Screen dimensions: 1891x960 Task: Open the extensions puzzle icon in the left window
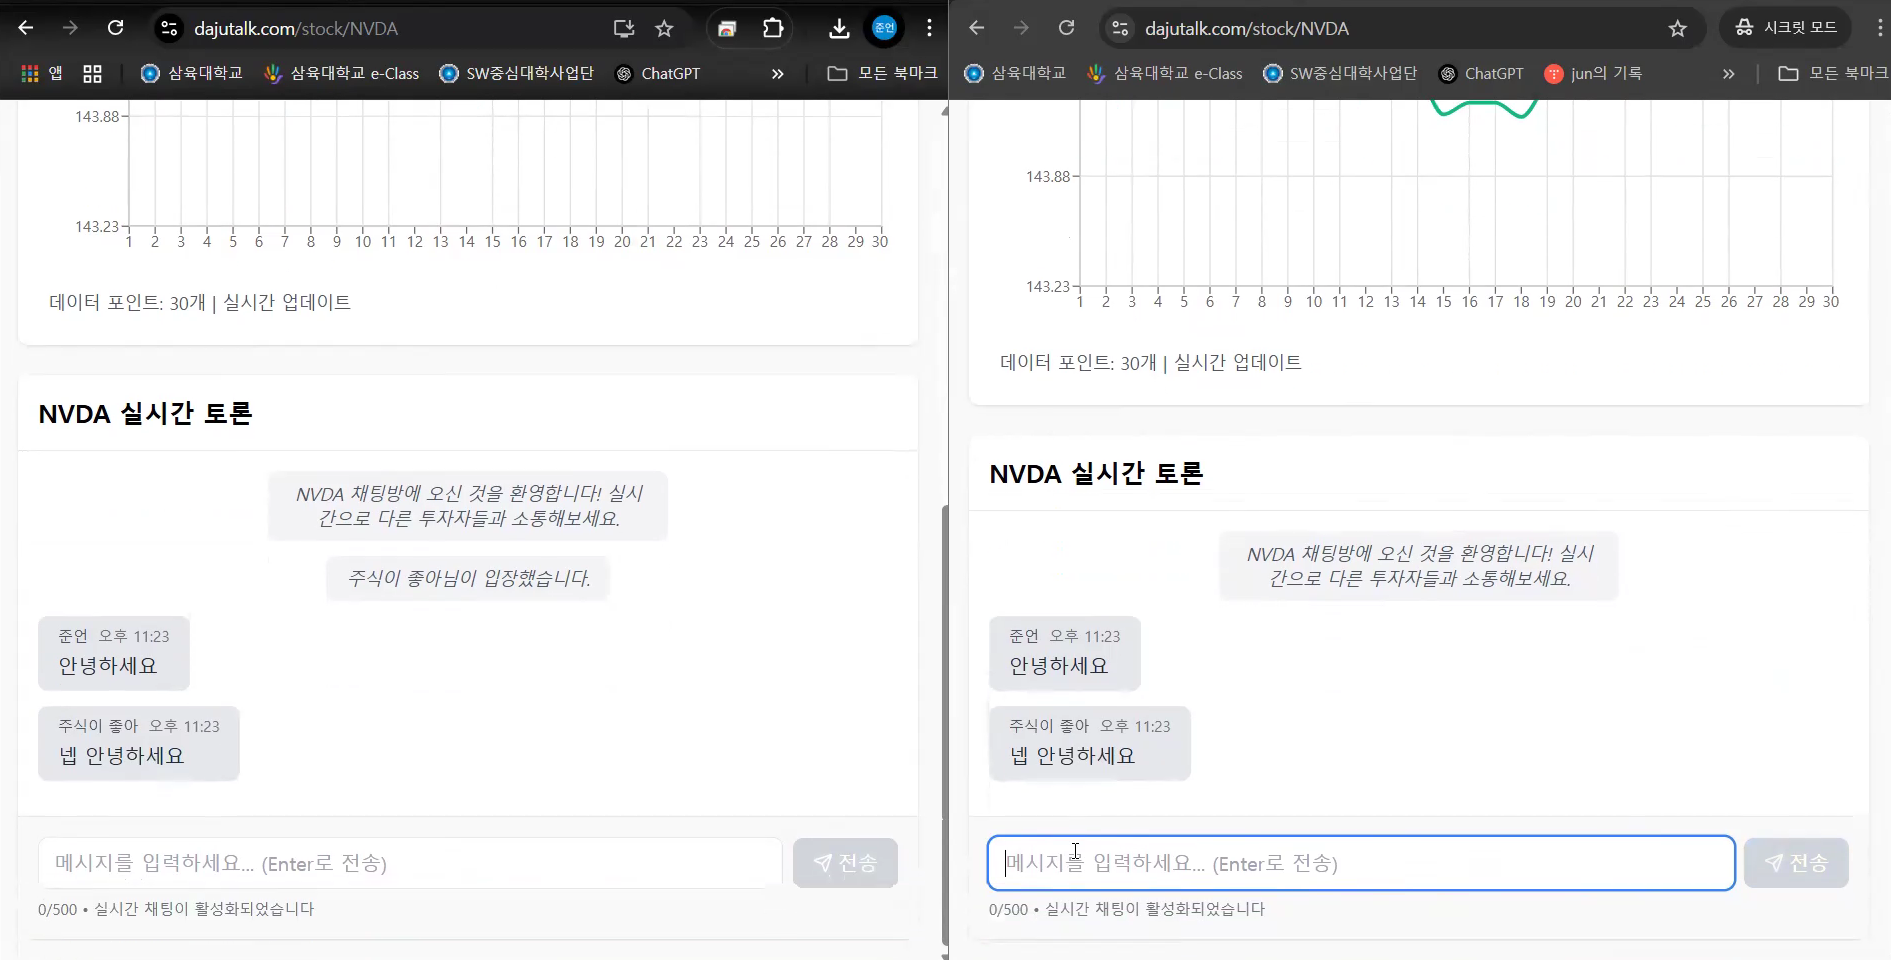[x=773, y=29]
